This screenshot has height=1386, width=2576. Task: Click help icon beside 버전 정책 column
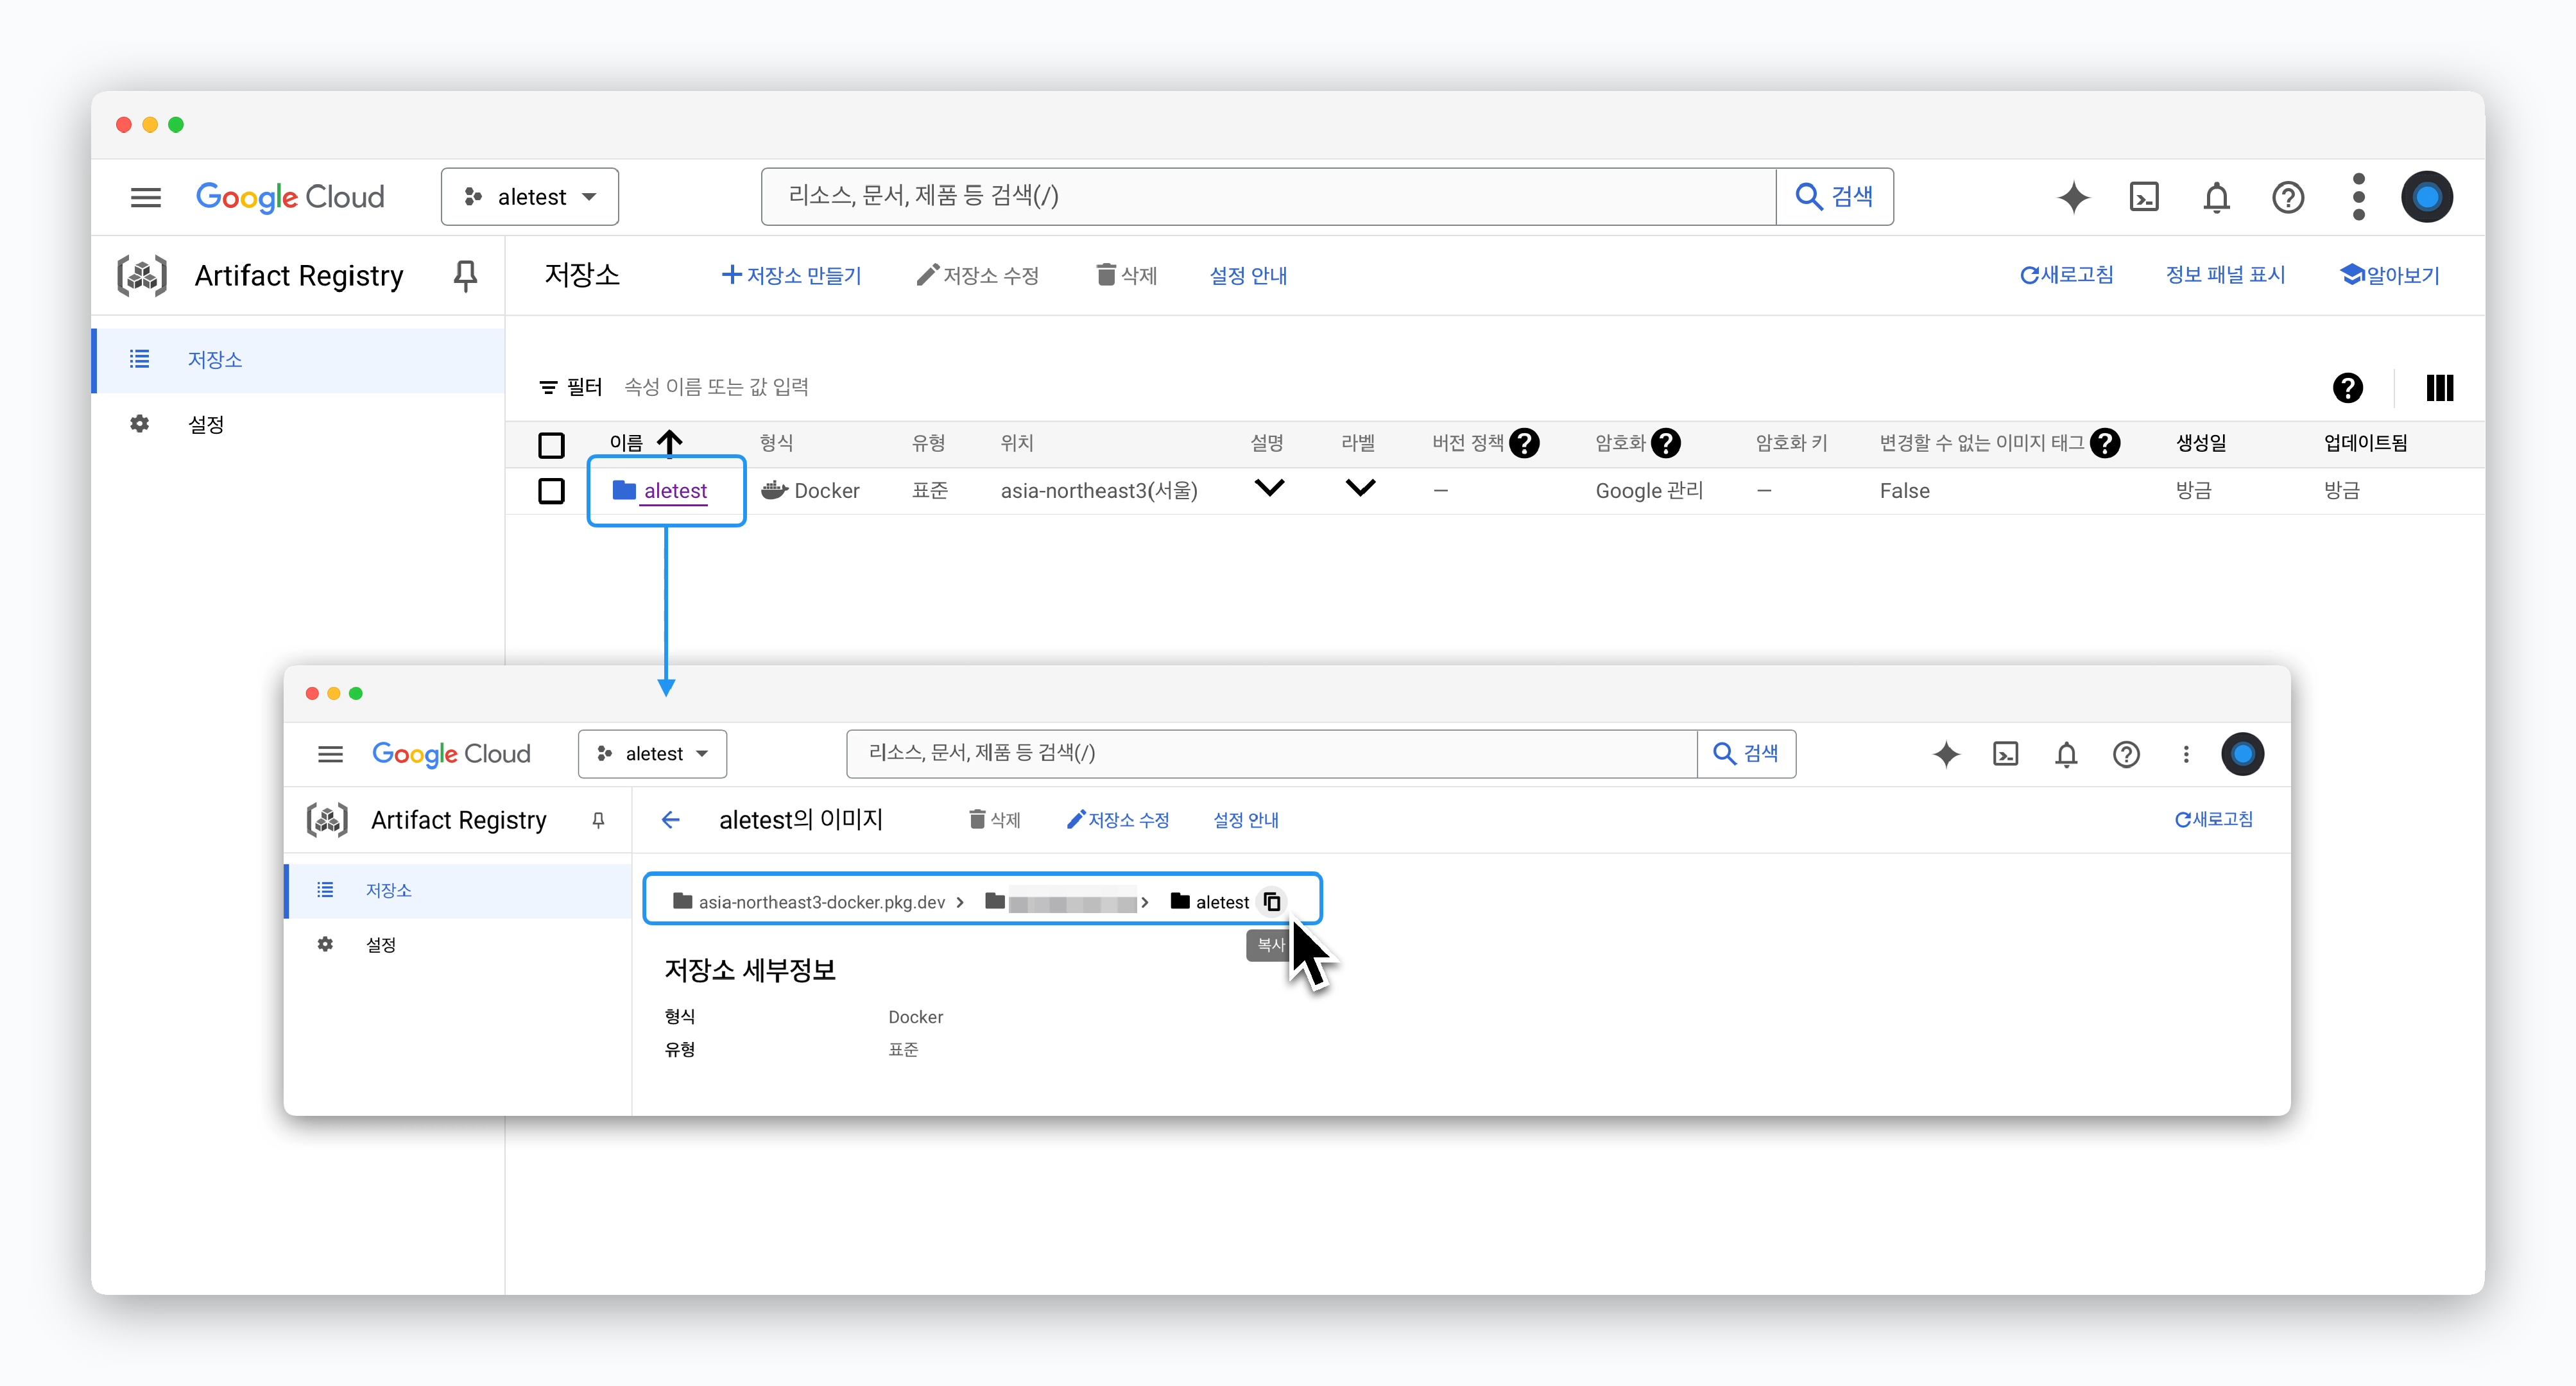pyautogui.click(x=1524, y=443)
